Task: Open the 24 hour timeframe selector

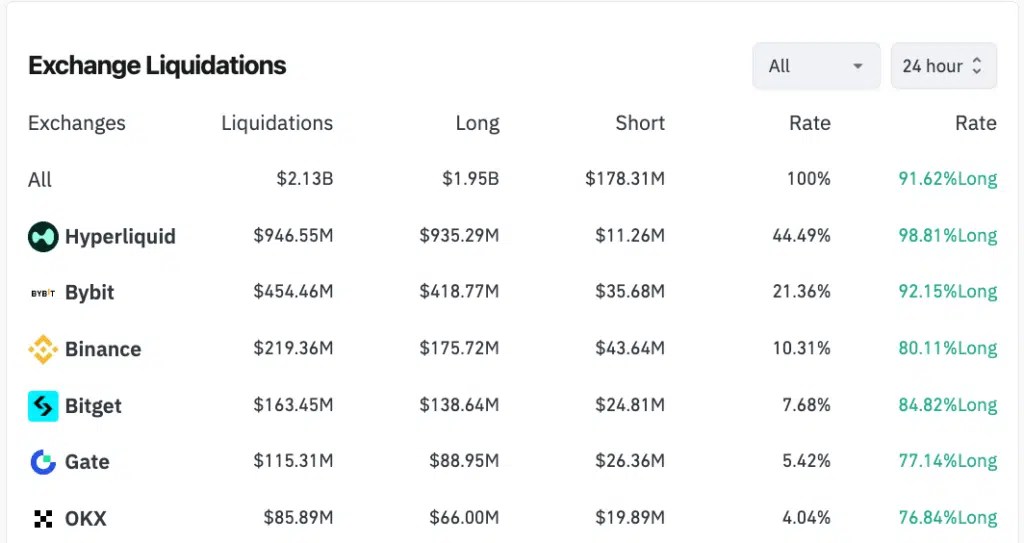Action: point(943,66)
